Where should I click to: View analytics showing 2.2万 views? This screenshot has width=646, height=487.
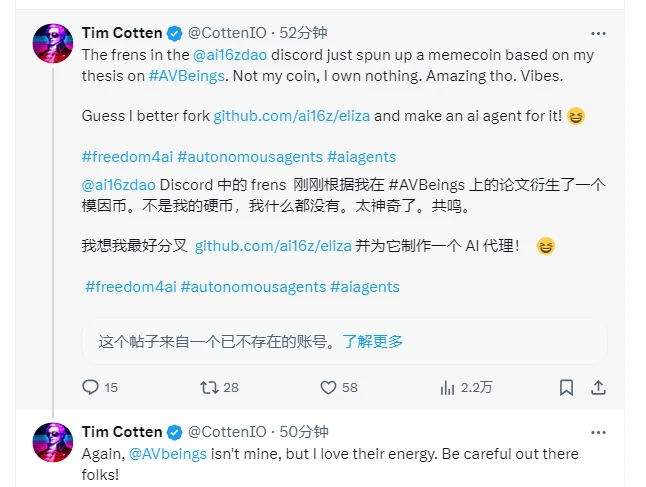coord(445,387)
